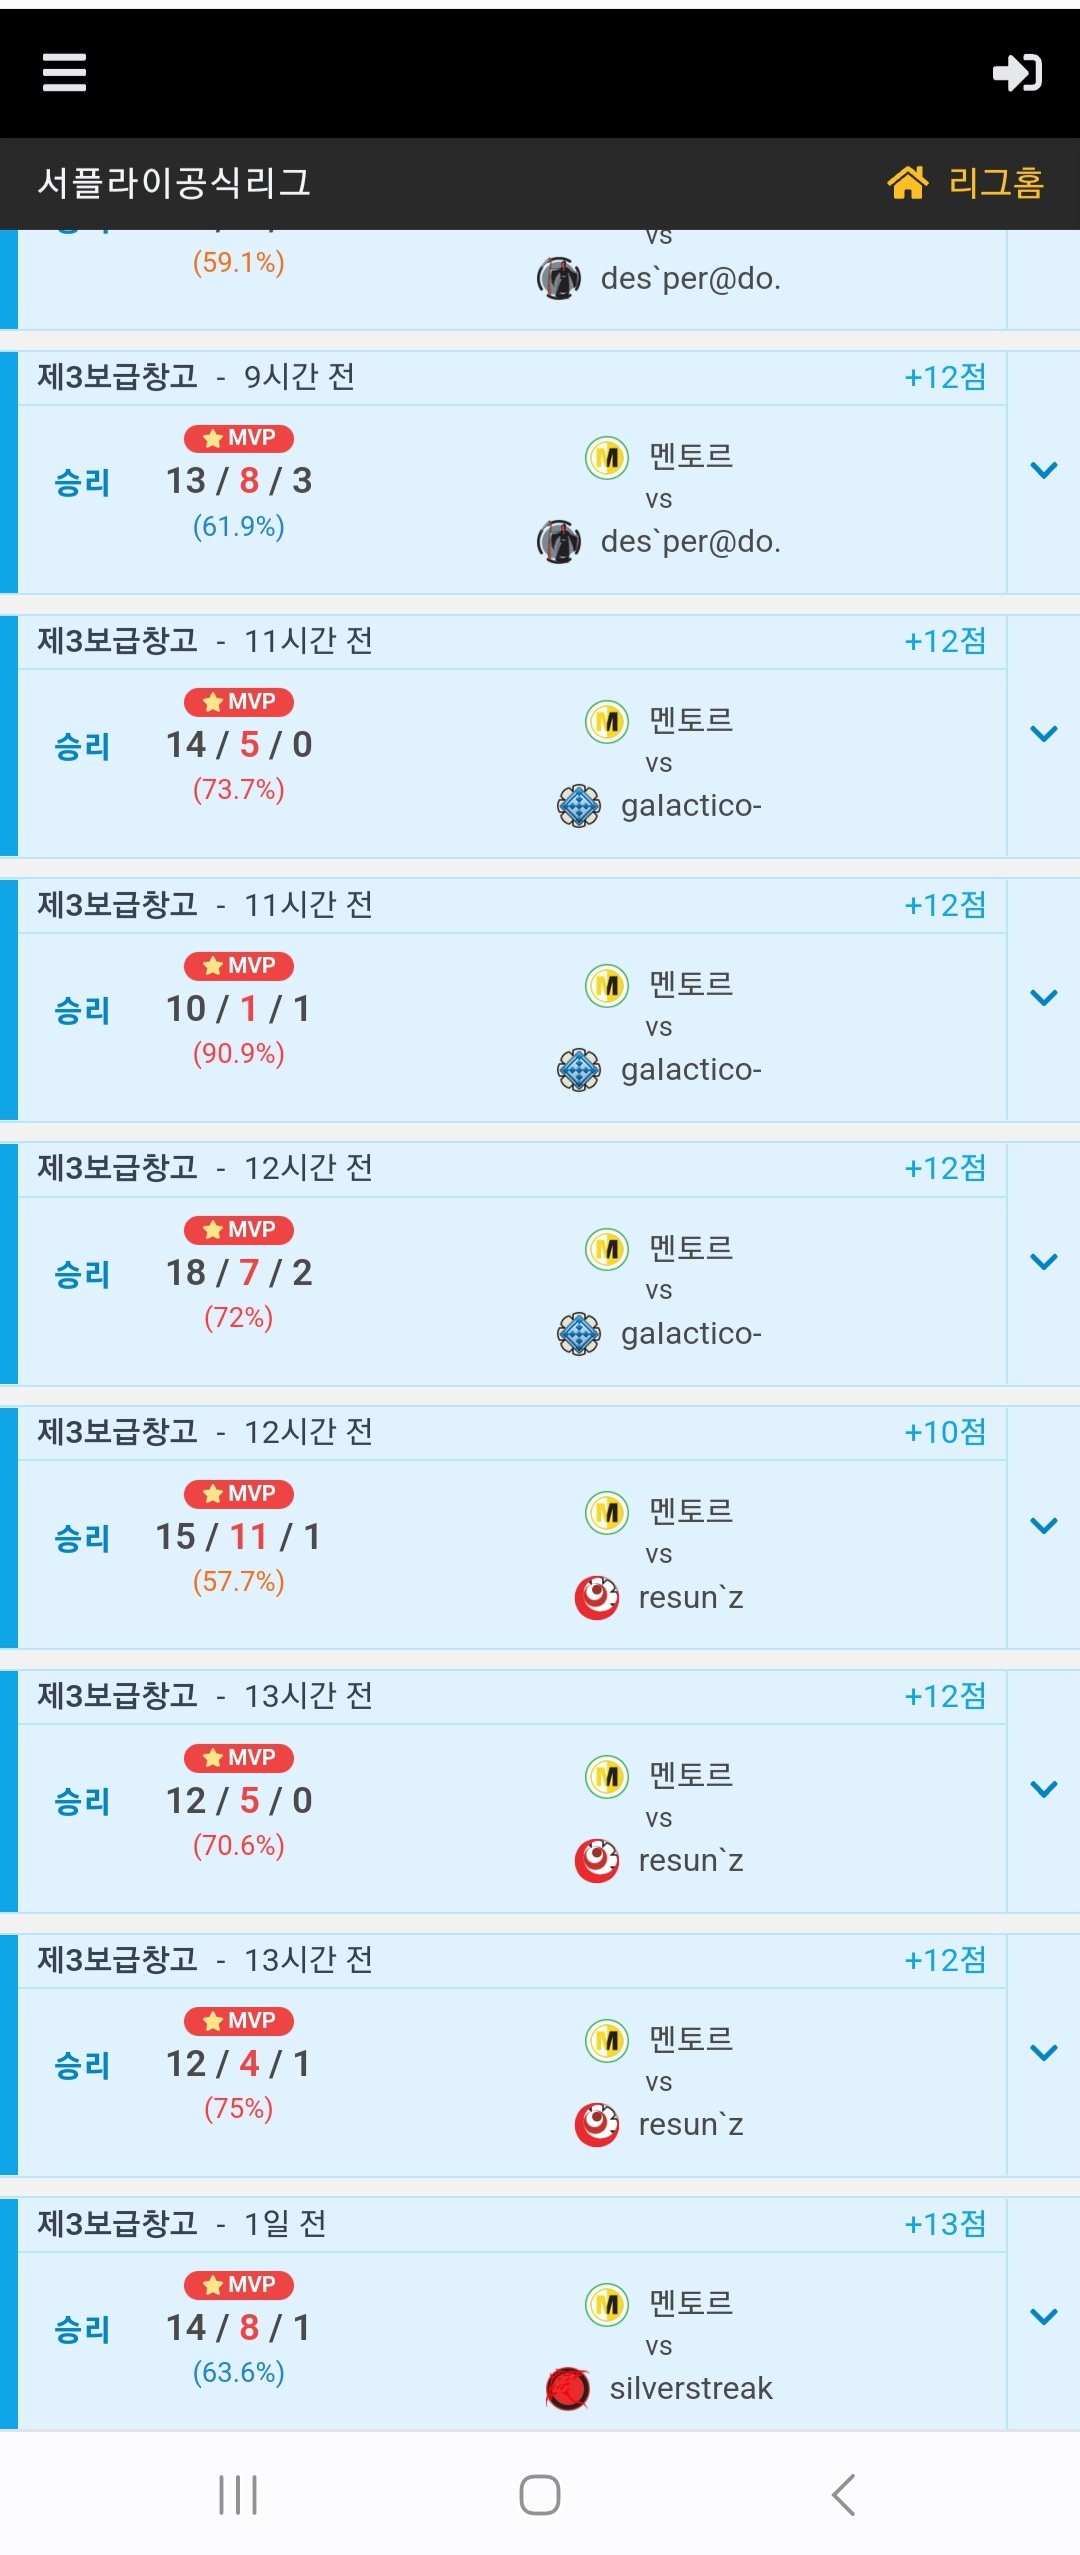The image size is (1080, 2555).
Task: Tap des`per@do. clan emblem in 9시간 전 match
Action: pyautogui.click(x=559, y=542)
